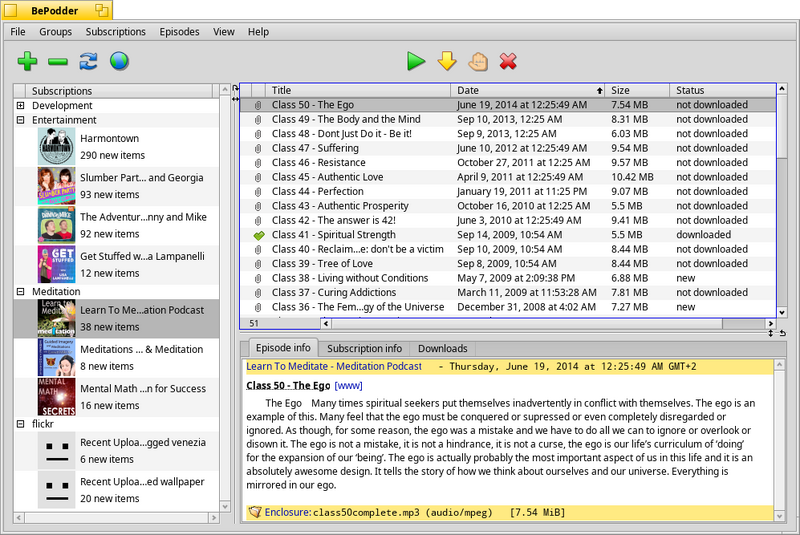Viewport: 800px width, 535px height.
Task: Click the blue refresh arrows icon
Action: coord(88,61)
